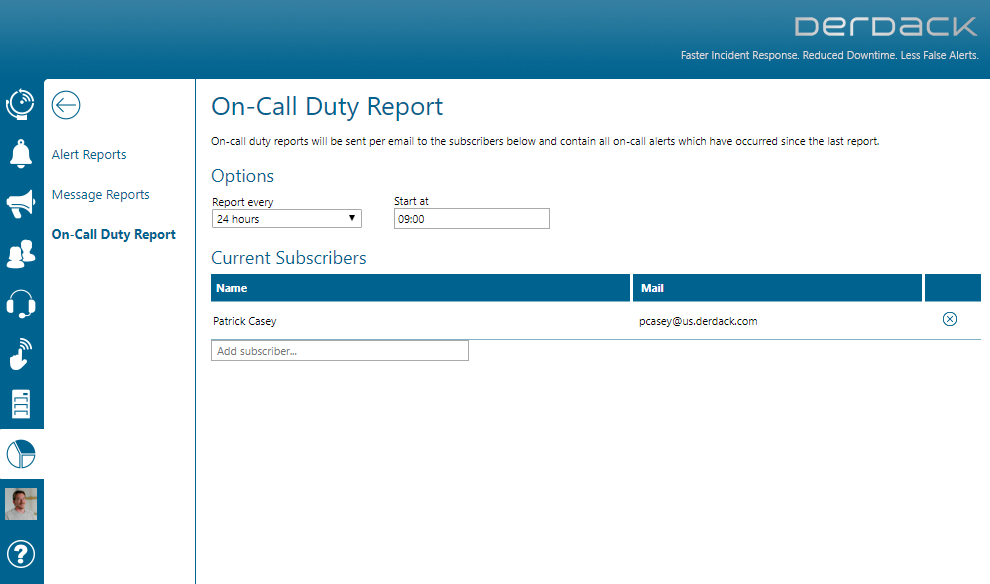Screen dimensions: 990x584
Task: Open the megaphone notifications icon
Action: (21, 203)
